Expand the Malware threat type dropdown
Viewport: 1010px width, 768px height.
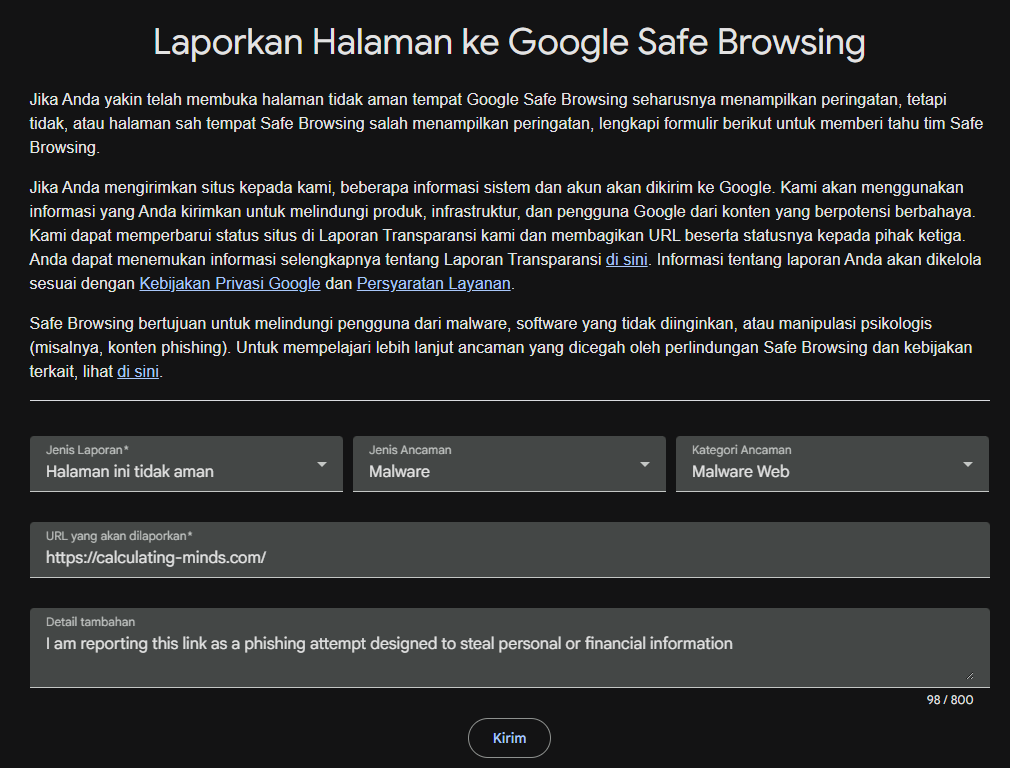pyautogui.click(x=510, y=464)
